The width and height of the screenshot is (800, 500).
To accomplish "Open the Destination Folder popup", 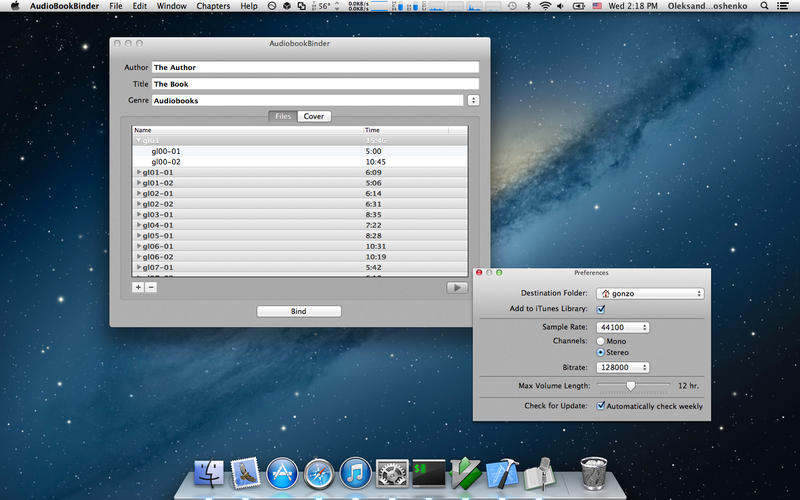I will [x=650, y=293].
